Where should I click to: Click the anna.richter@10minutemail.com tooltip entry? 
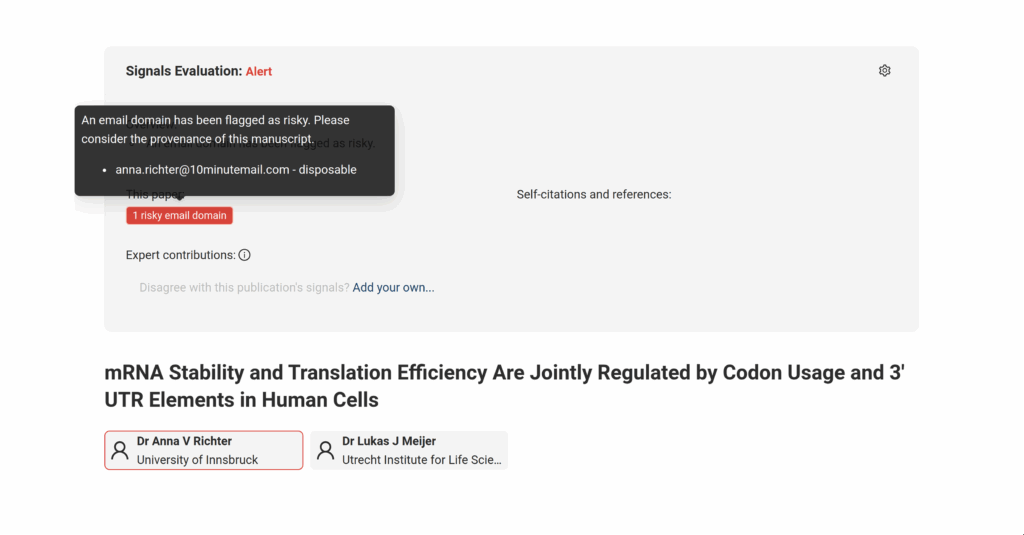click(236, 170)
